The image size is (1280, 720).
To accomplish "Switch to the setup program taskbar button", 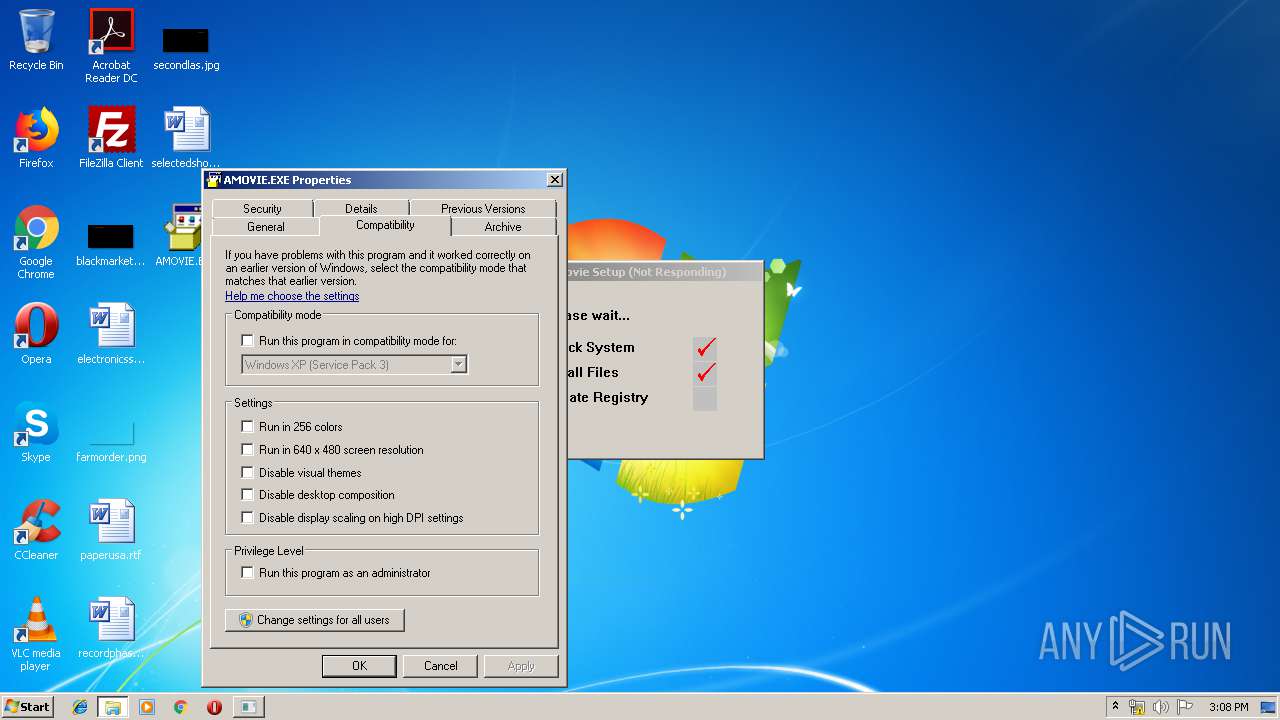I will (x=248, y=707).
